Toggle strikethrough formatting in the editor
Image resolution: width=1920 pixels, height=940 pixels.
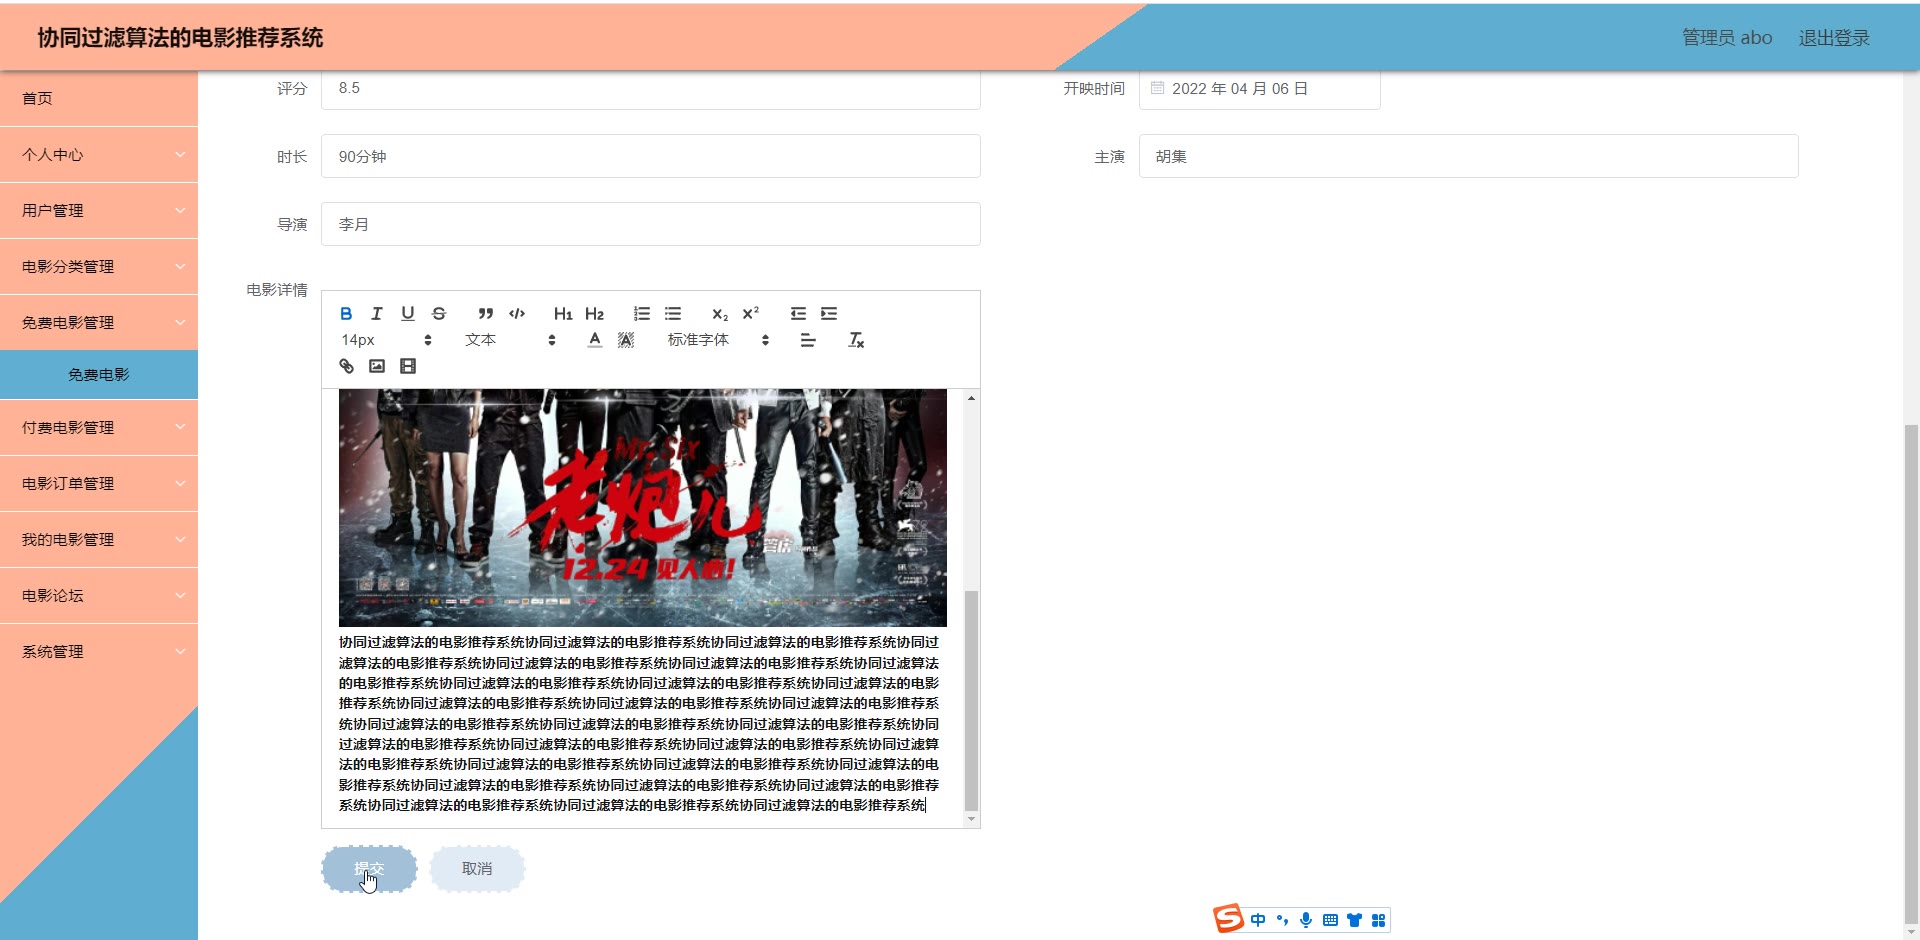click(x=439, y=314)
